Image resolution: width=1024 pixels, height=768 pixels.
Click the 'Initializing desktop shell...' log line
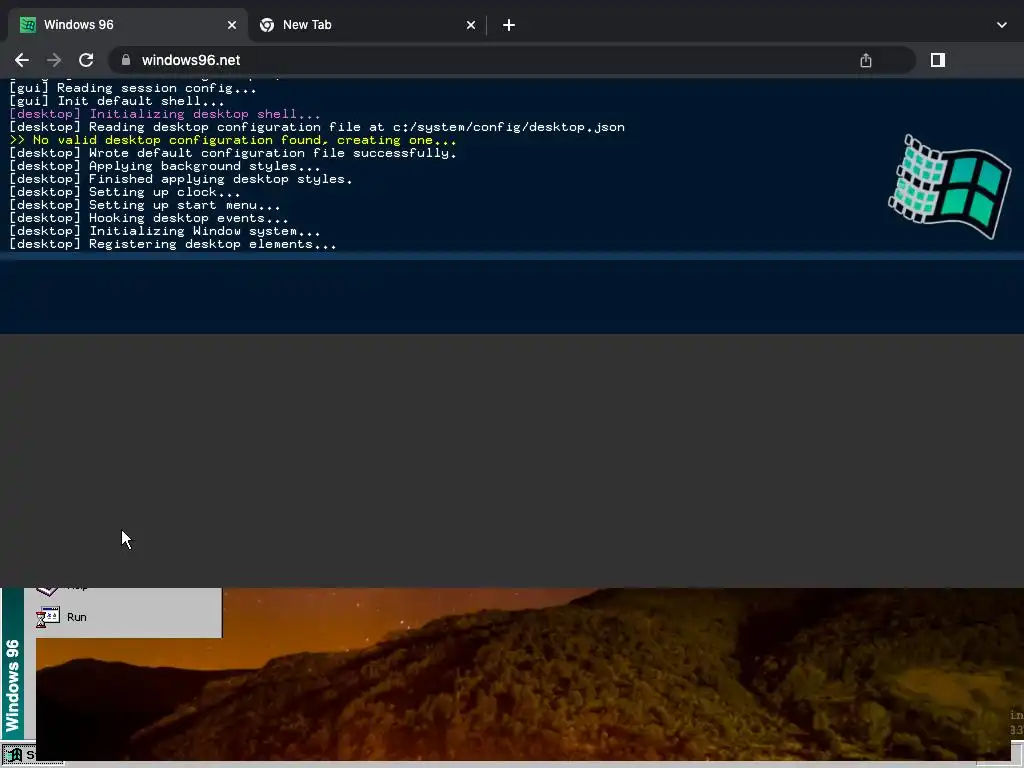pos(165,114)
